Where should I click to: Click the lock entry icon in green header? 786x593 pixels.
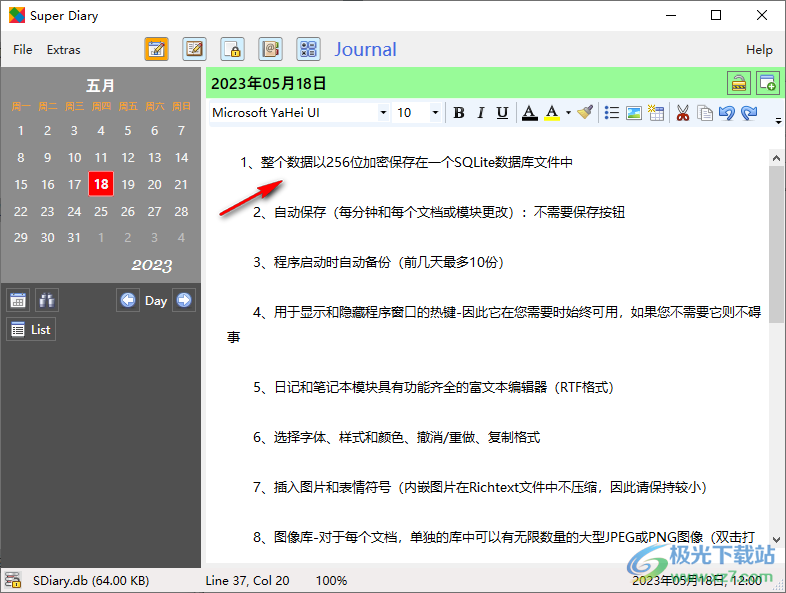click(739, 83)
